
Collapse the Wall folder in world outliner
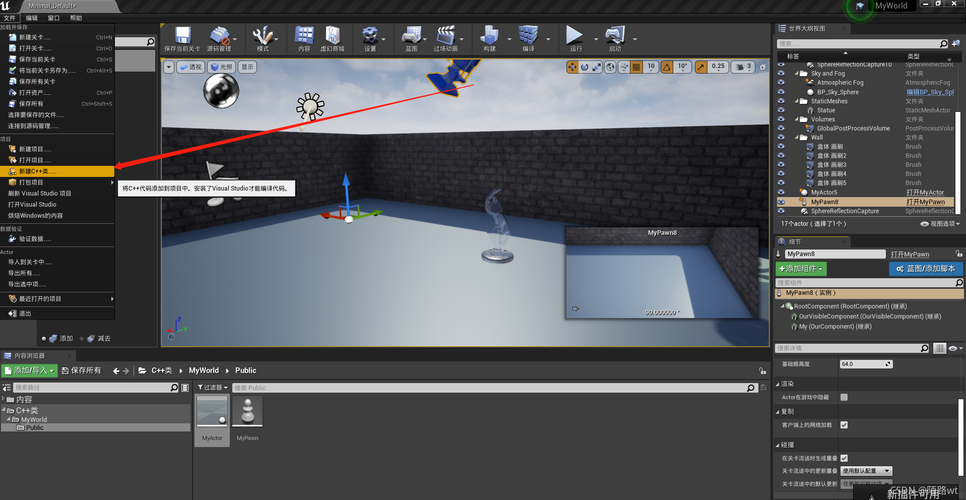coord(796,137)
